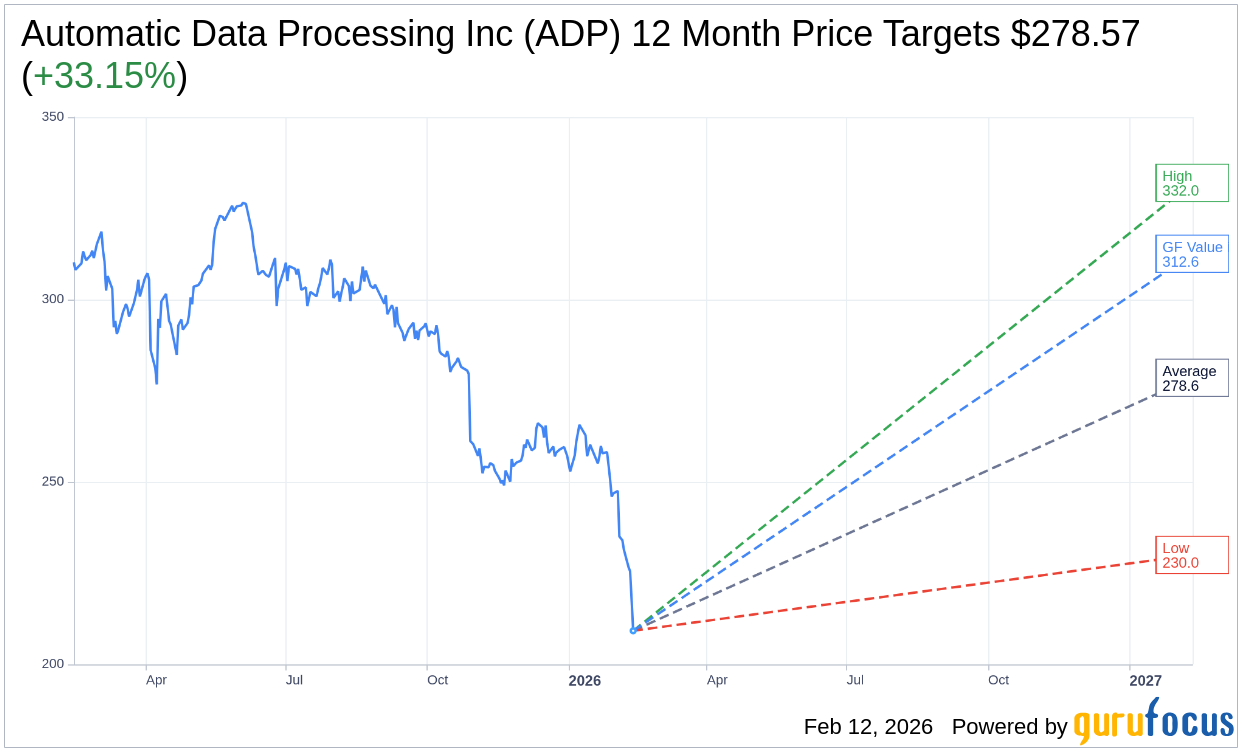Click the 350 tick on the y-axis
The image size is (1242, 752).
coord(52,117)
